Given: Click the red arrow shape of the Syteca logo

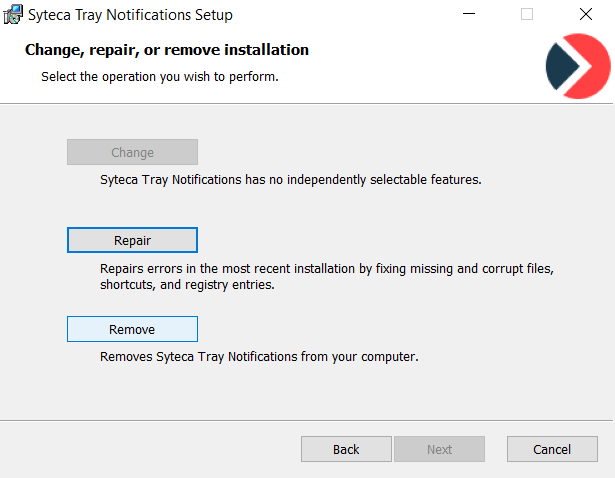Looking at the screenshot, I should [588, 66].
